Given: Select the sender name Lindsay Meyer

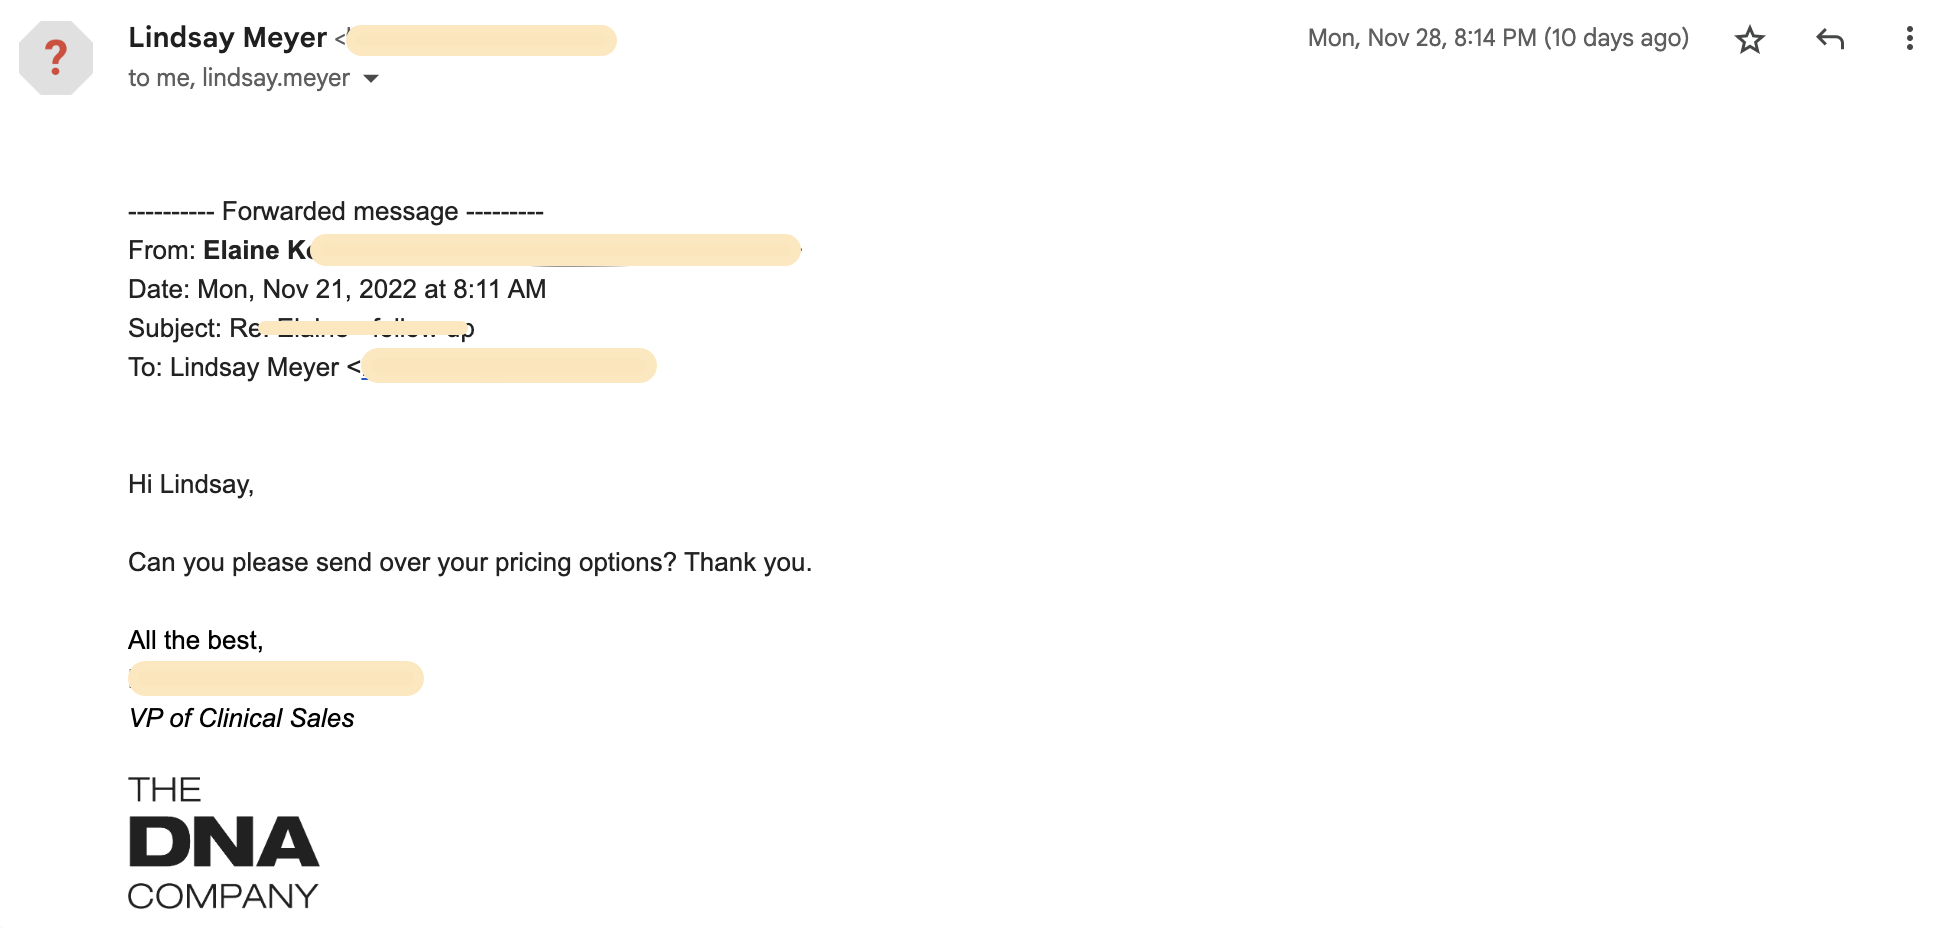Looking at the screenshot, I should point(228,38).
